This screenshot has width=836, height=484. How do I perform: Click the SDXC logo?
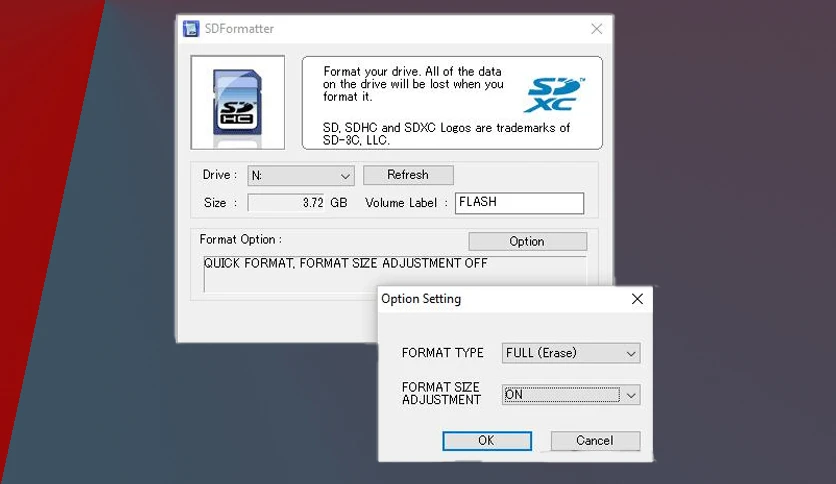[554, 95]
